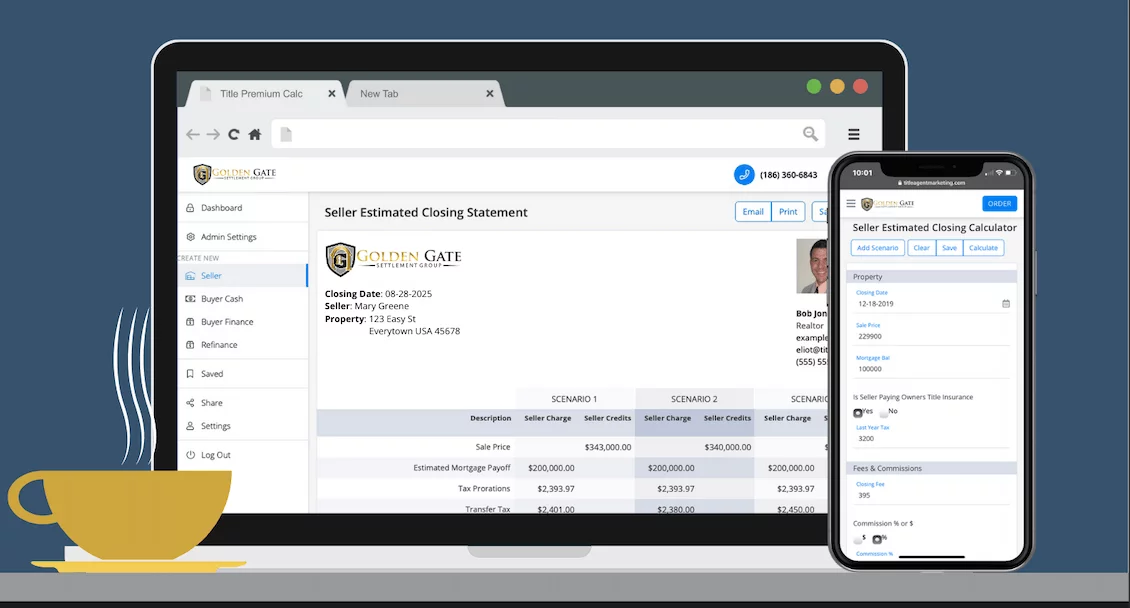
Task: Choose the $ commission option
Action: 858,539
